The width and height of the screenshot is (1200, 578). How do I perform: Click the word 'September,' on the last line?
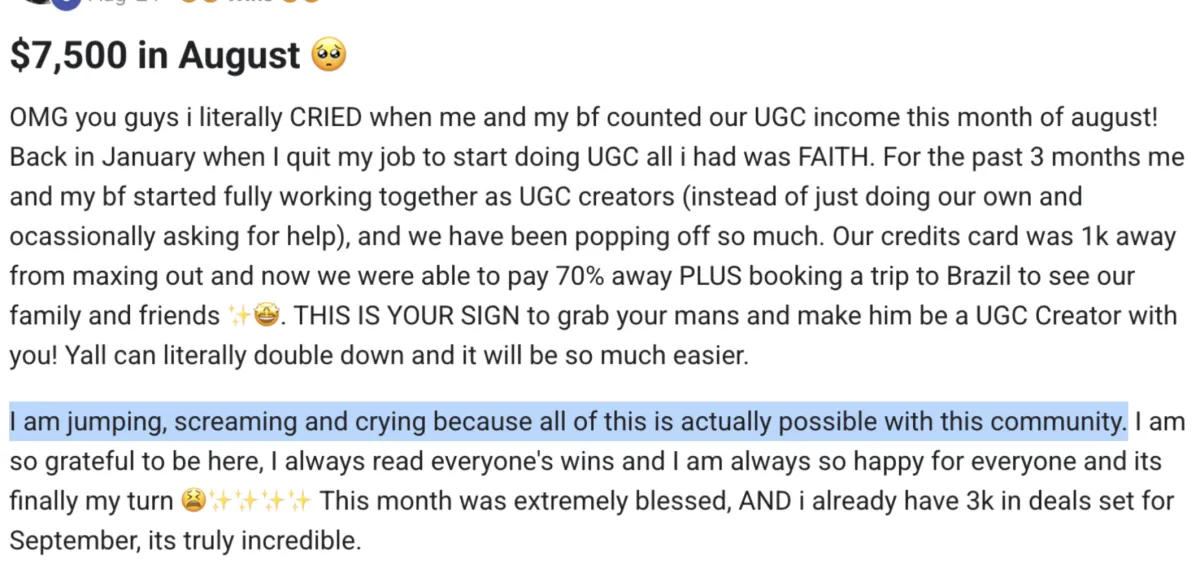point(62,541)
